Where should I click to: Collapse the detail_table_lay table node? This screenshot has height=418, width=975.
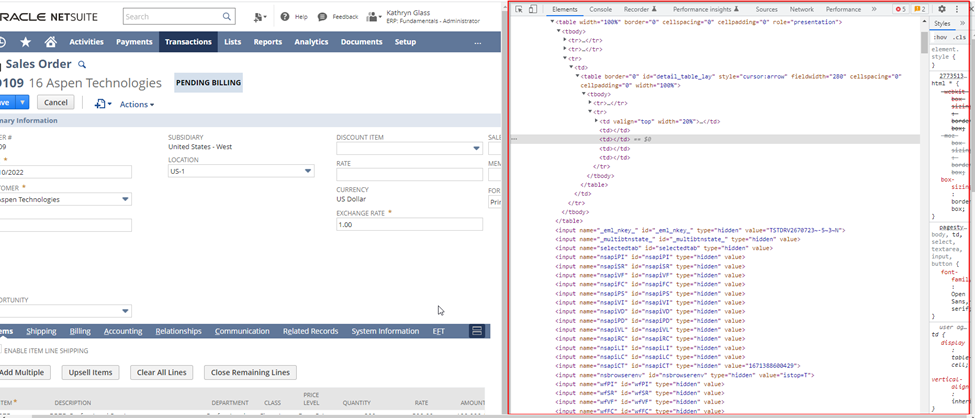coord(577,76)
